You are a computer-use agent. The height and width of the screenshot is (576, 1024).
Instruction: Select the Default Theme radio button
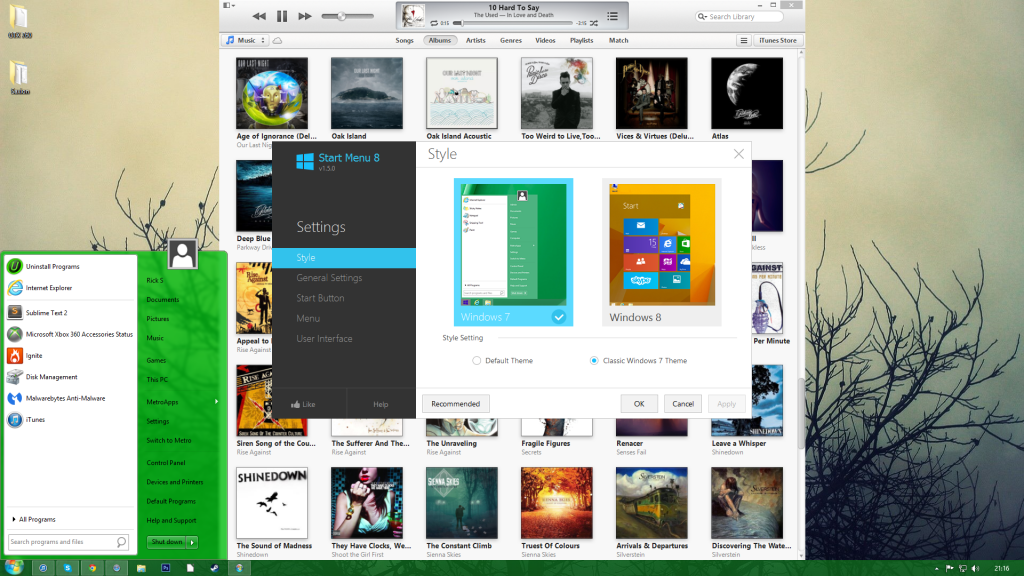click(x=477, y=360)
